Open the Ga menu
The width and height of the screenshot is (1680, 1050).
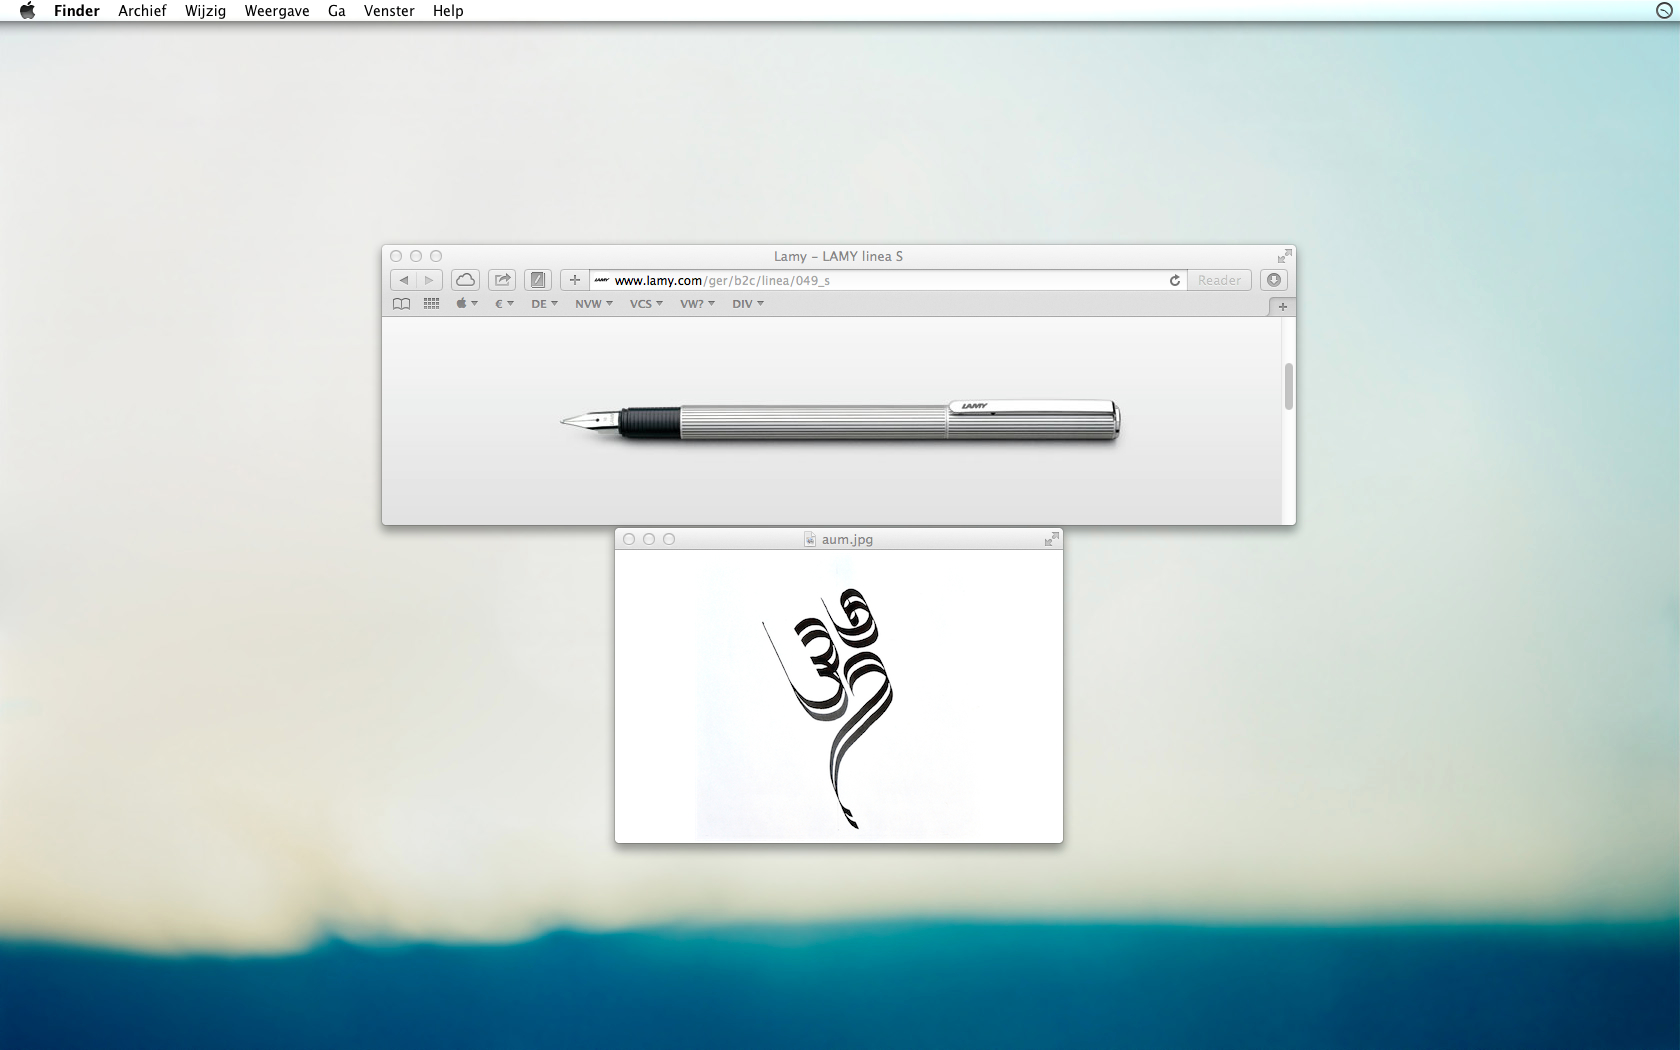click(x=337, y=11)
